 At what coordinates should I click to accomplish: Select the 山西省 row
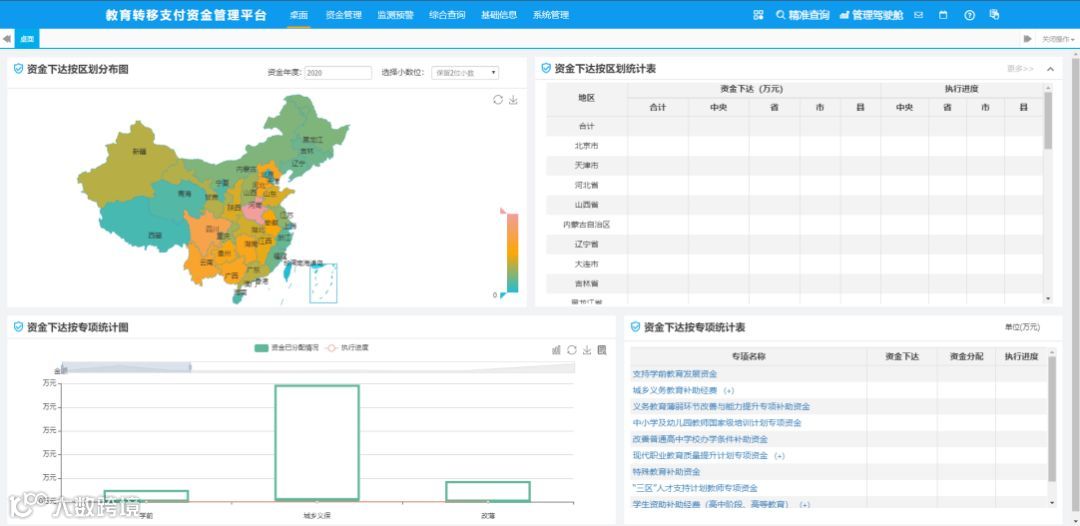pyautogui.click(x=795, y=205)
